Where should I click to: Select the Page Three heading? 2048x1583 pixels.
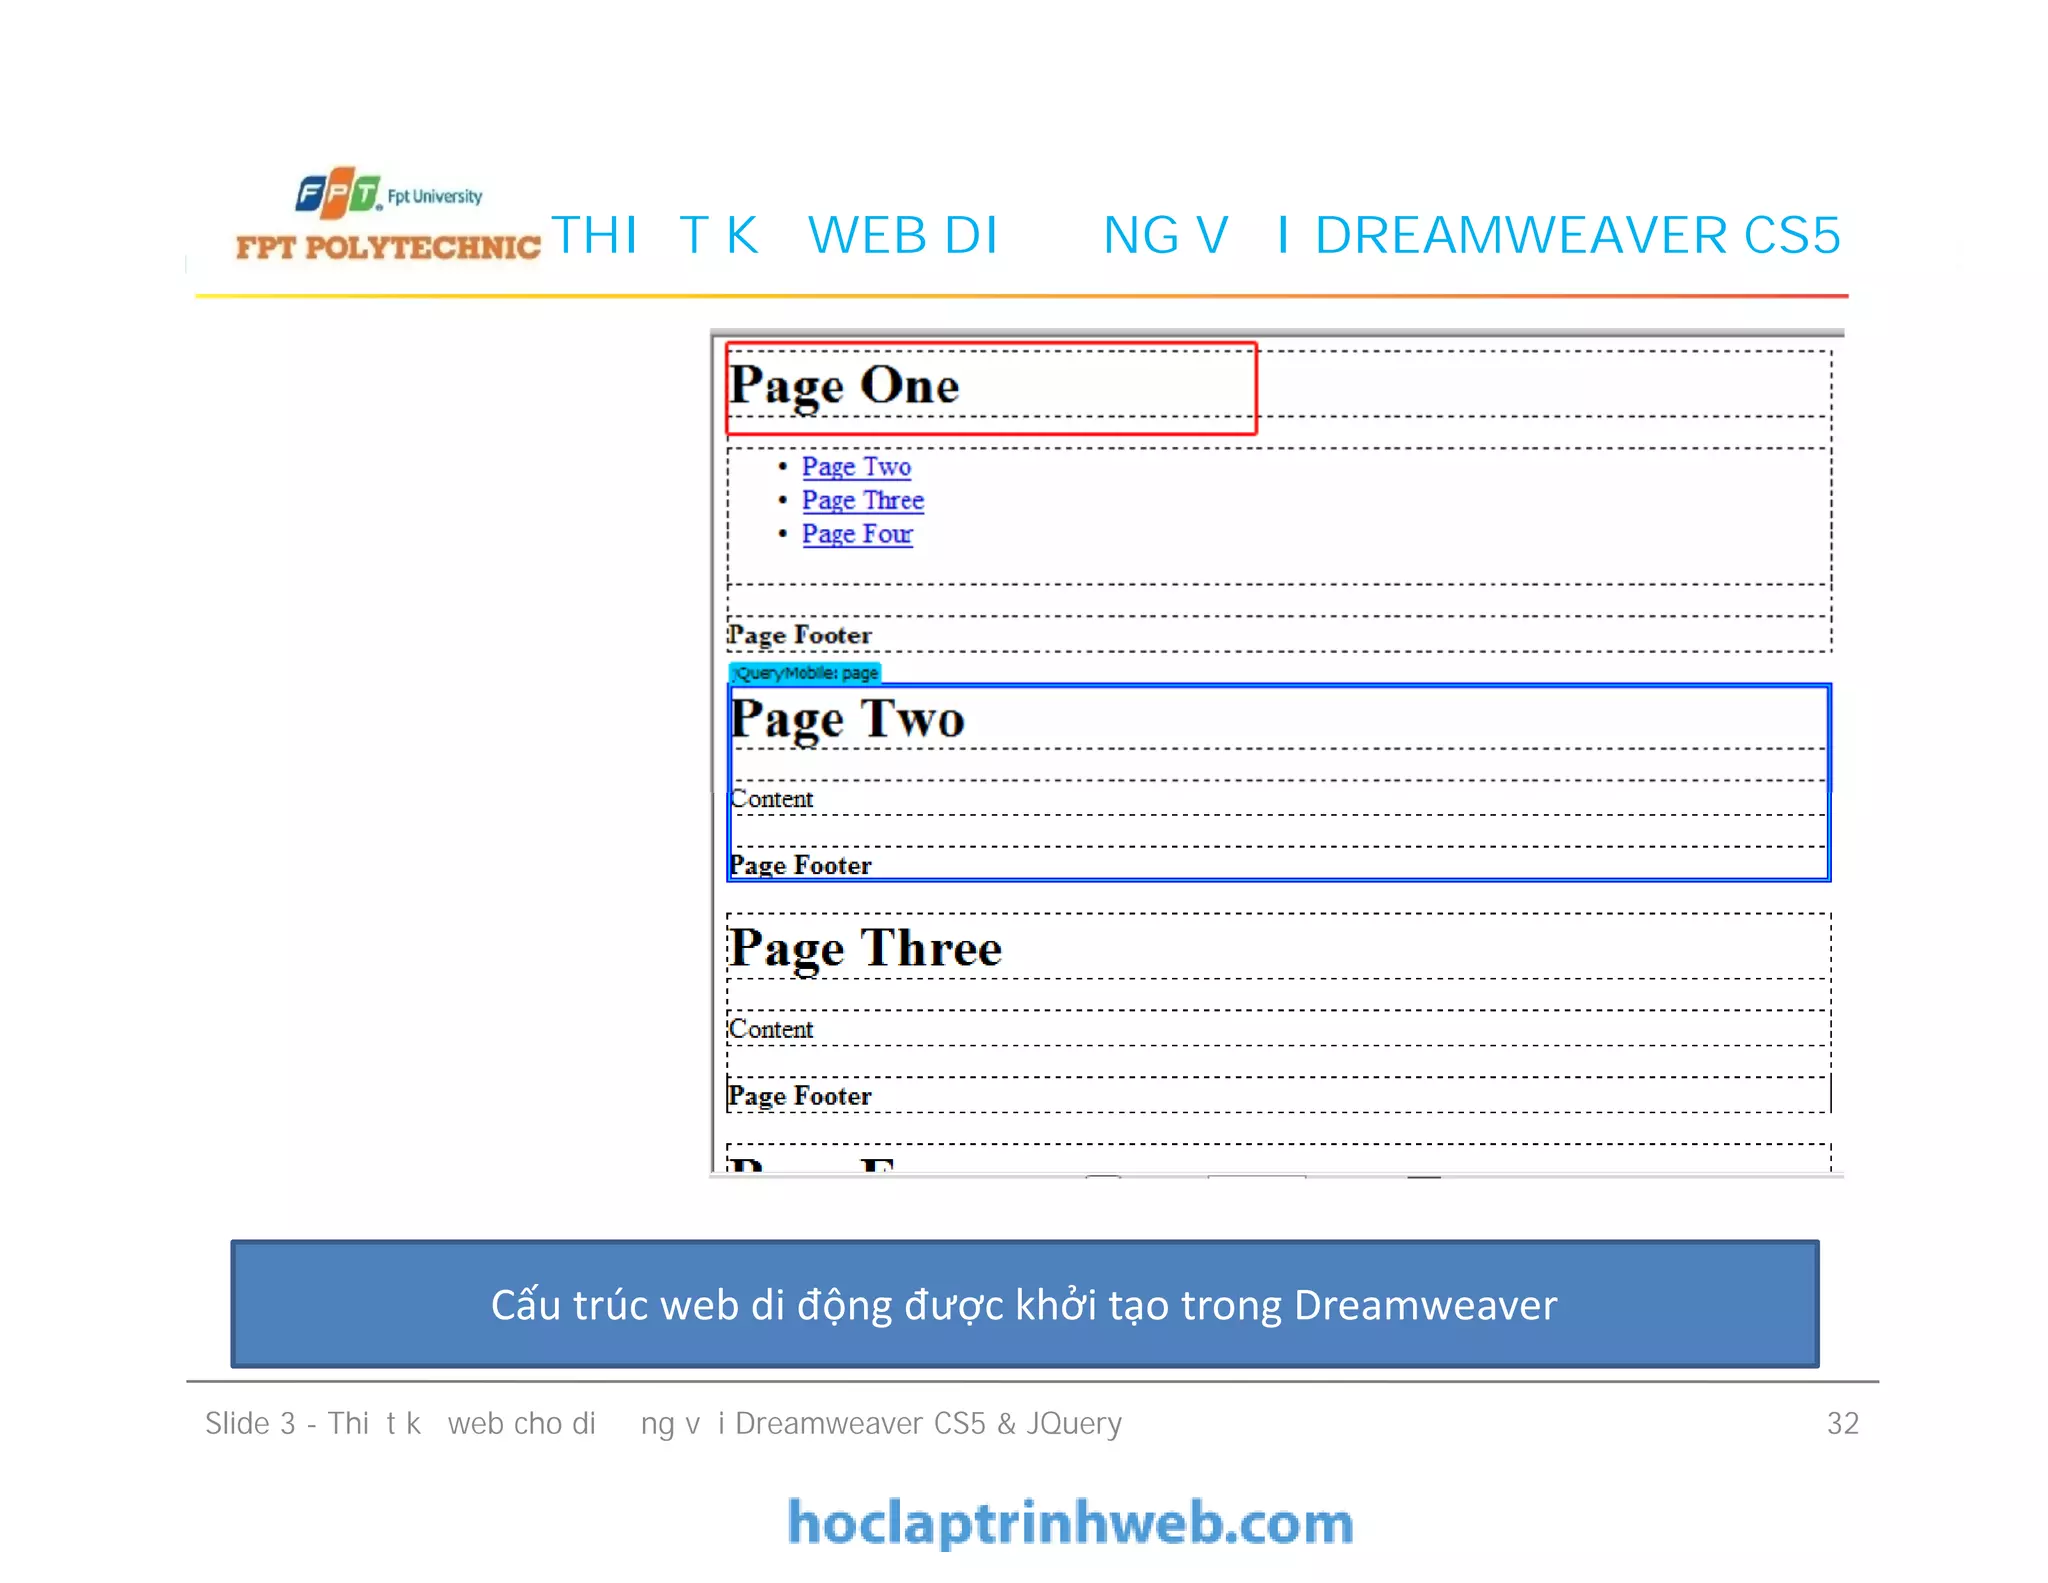864,949
